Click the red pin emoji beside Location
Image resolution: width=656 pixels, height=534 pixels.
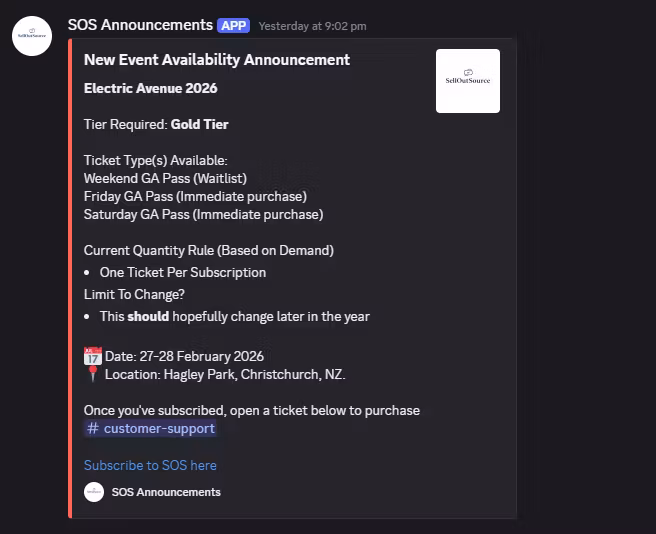pyautogui.click(x=92, y=374)
